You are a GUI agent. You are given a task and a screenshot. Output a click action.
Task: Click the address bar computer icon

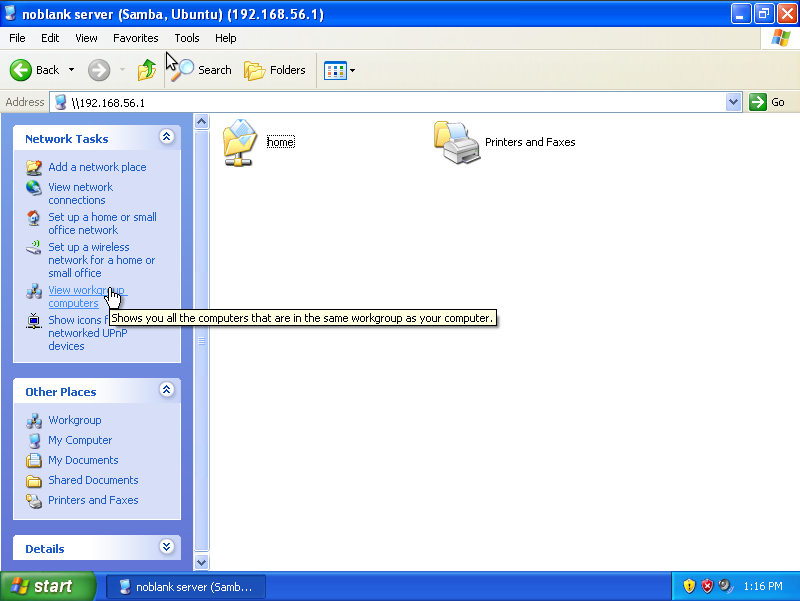60,103
